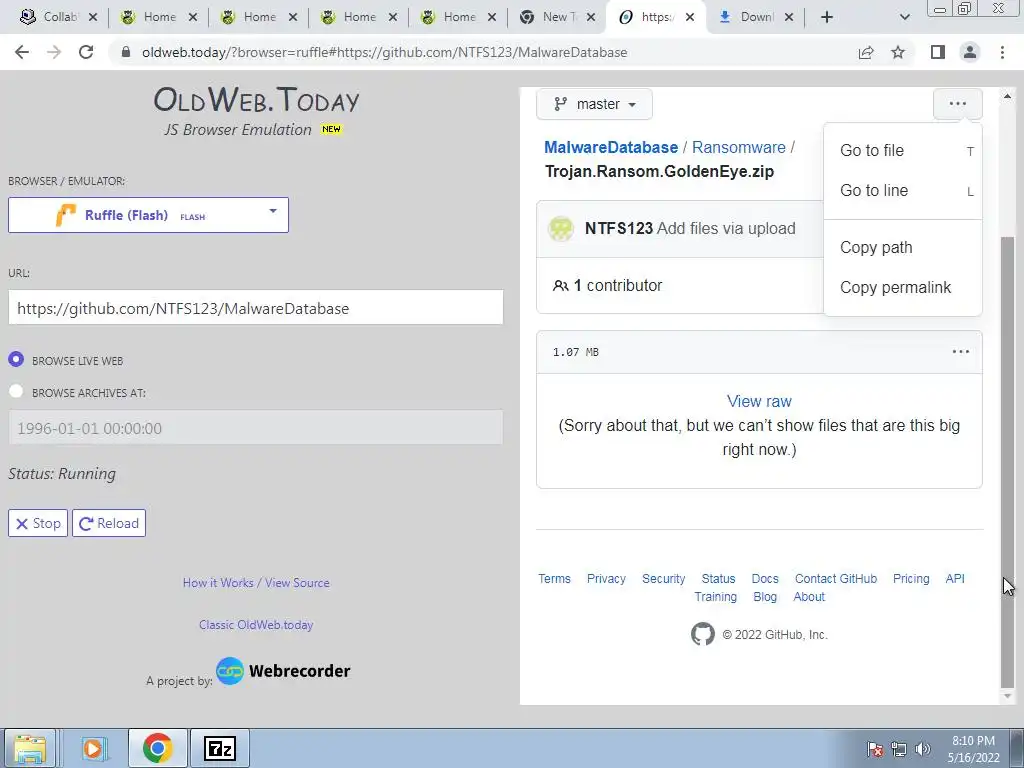Open API footer link
1024x768 pixels.
pyautogui.click(x=955, y=579)
